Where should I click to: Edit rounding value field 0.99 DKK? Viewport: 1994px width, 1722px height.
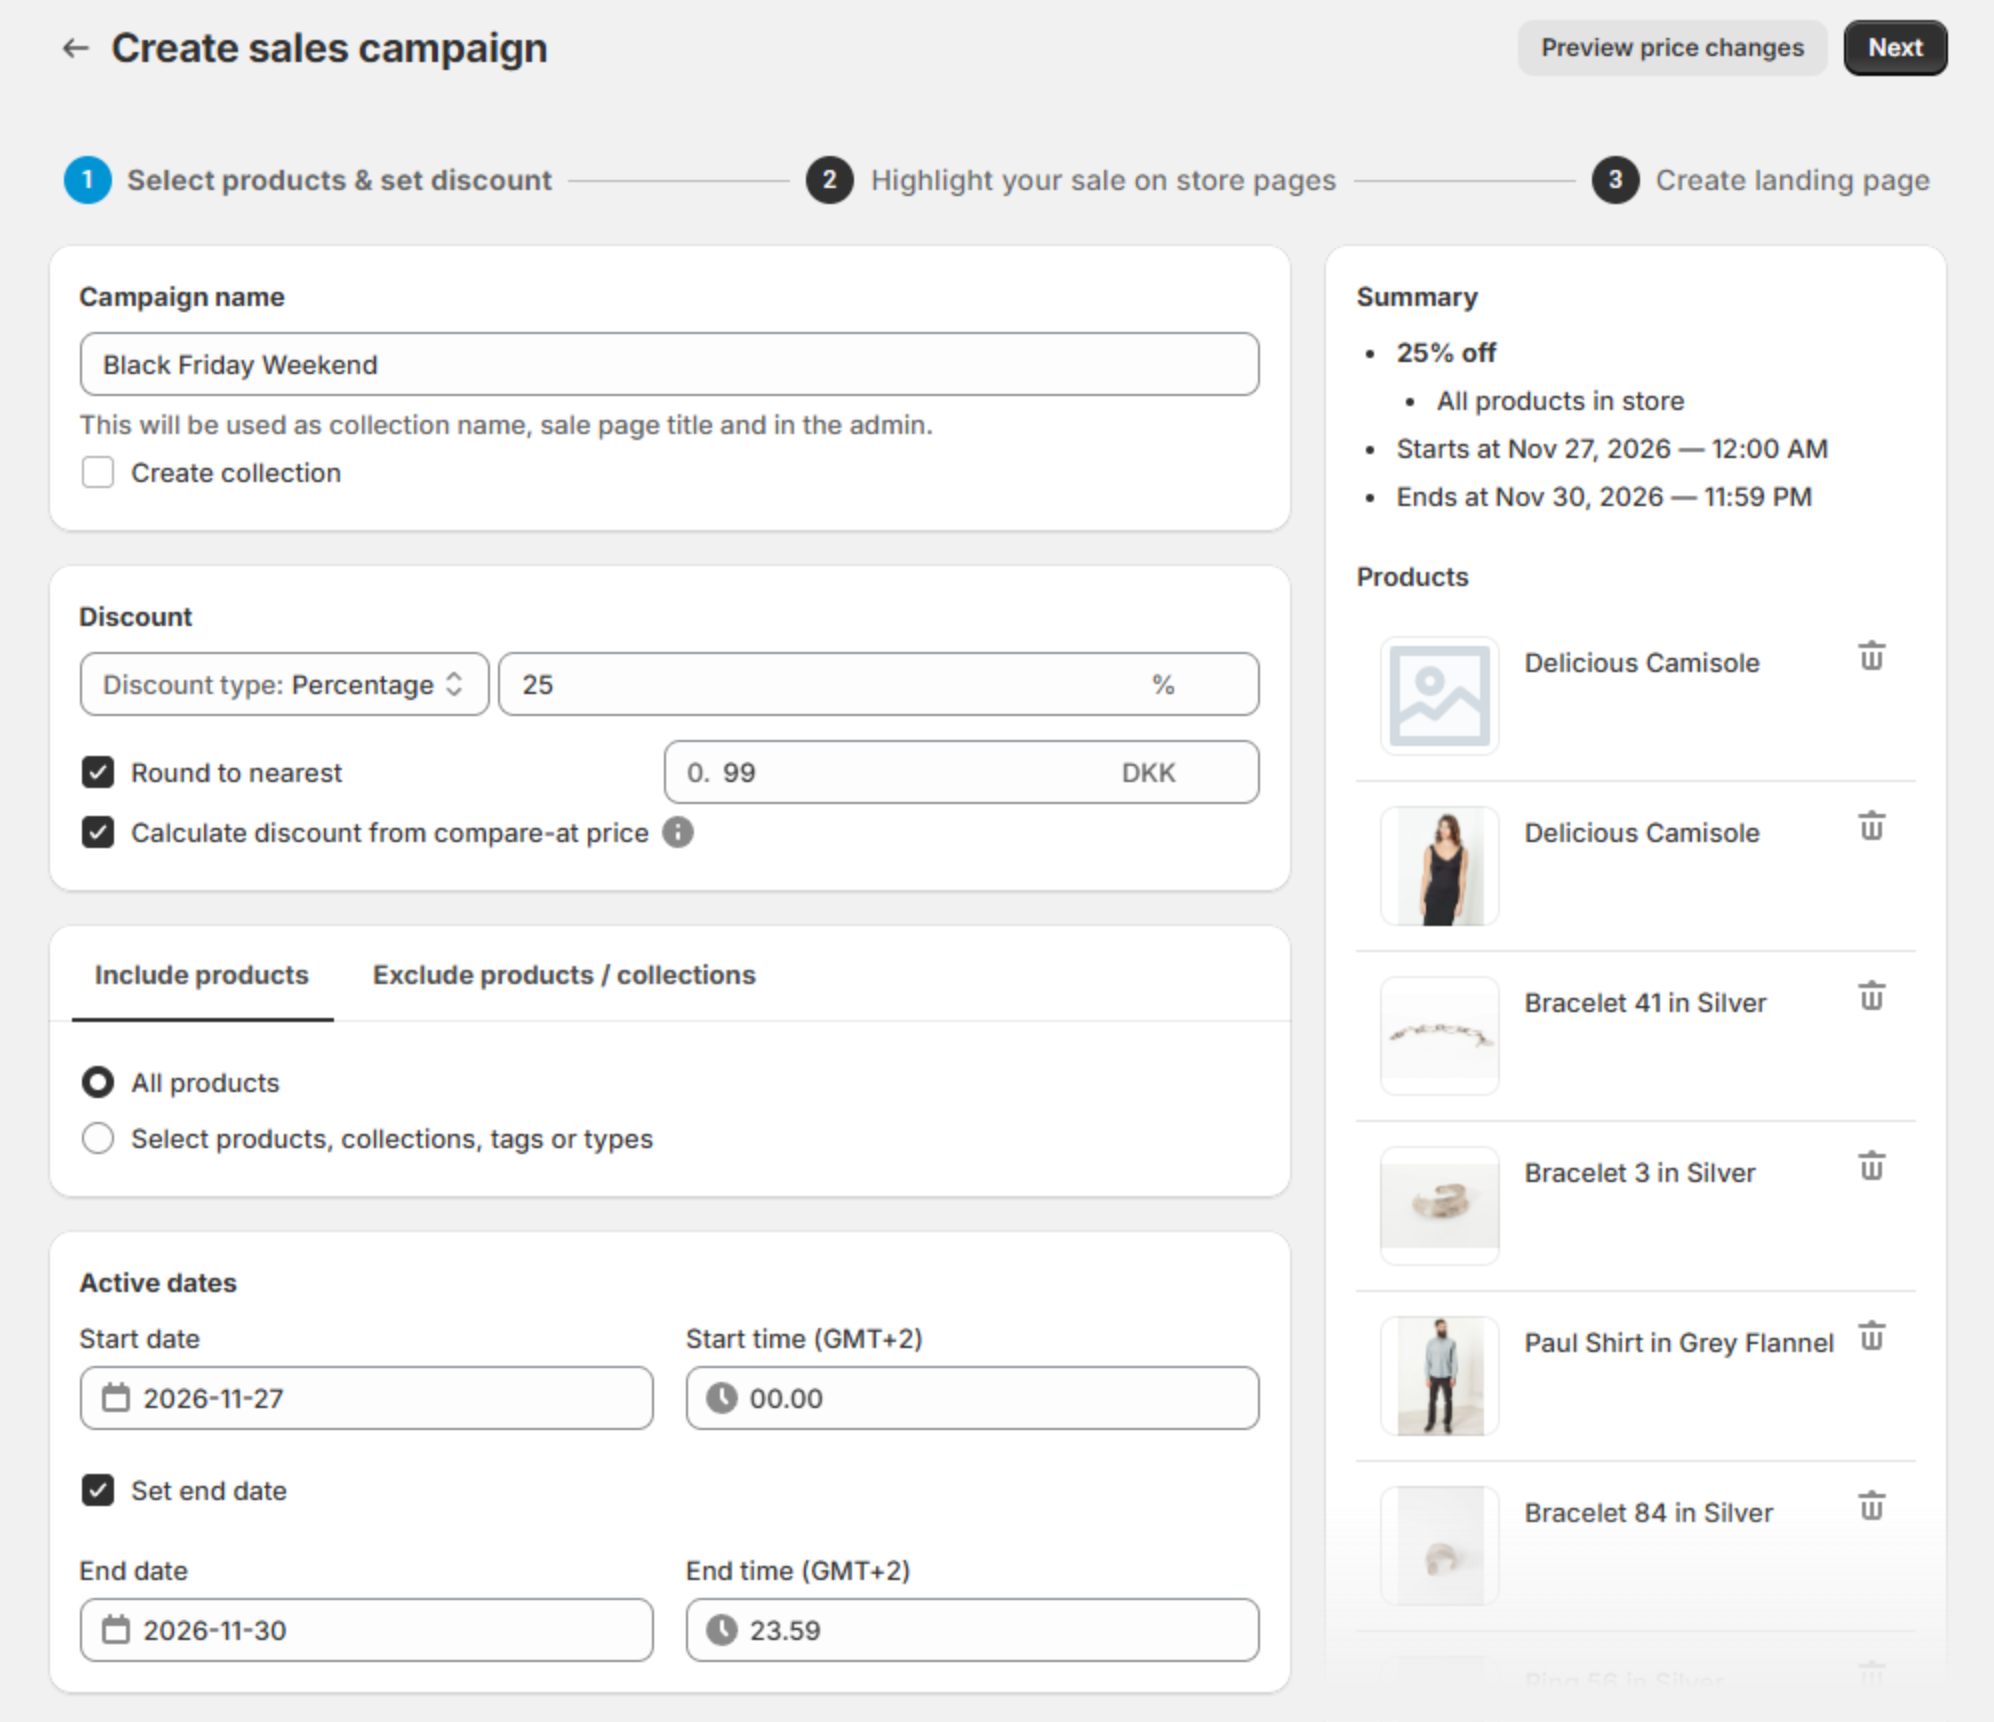[961, 772]
